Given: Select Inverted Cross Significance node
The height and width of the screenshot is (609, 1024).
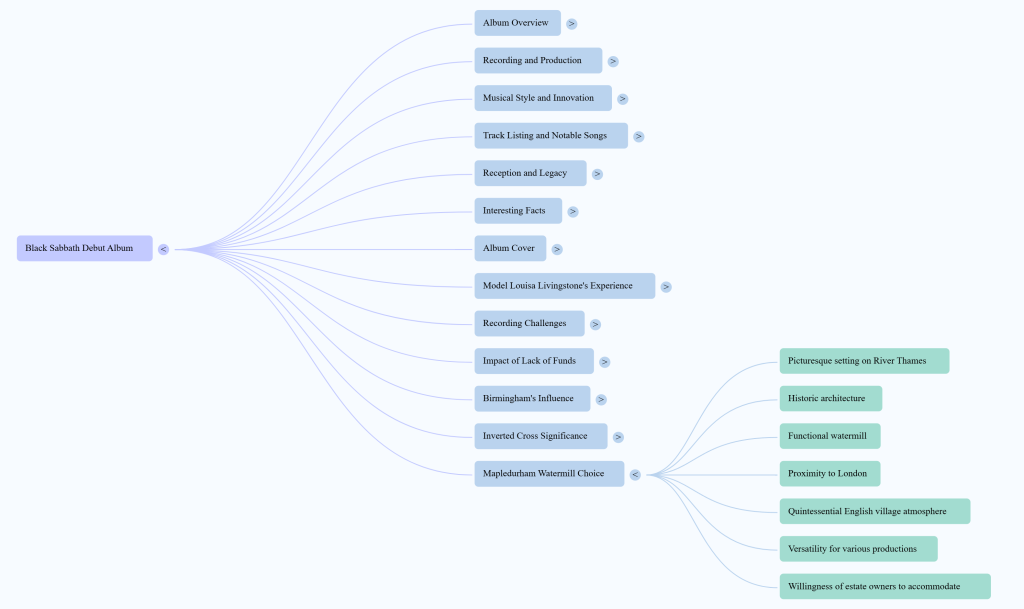Looking at the screenshot, I should click(541, 436).
